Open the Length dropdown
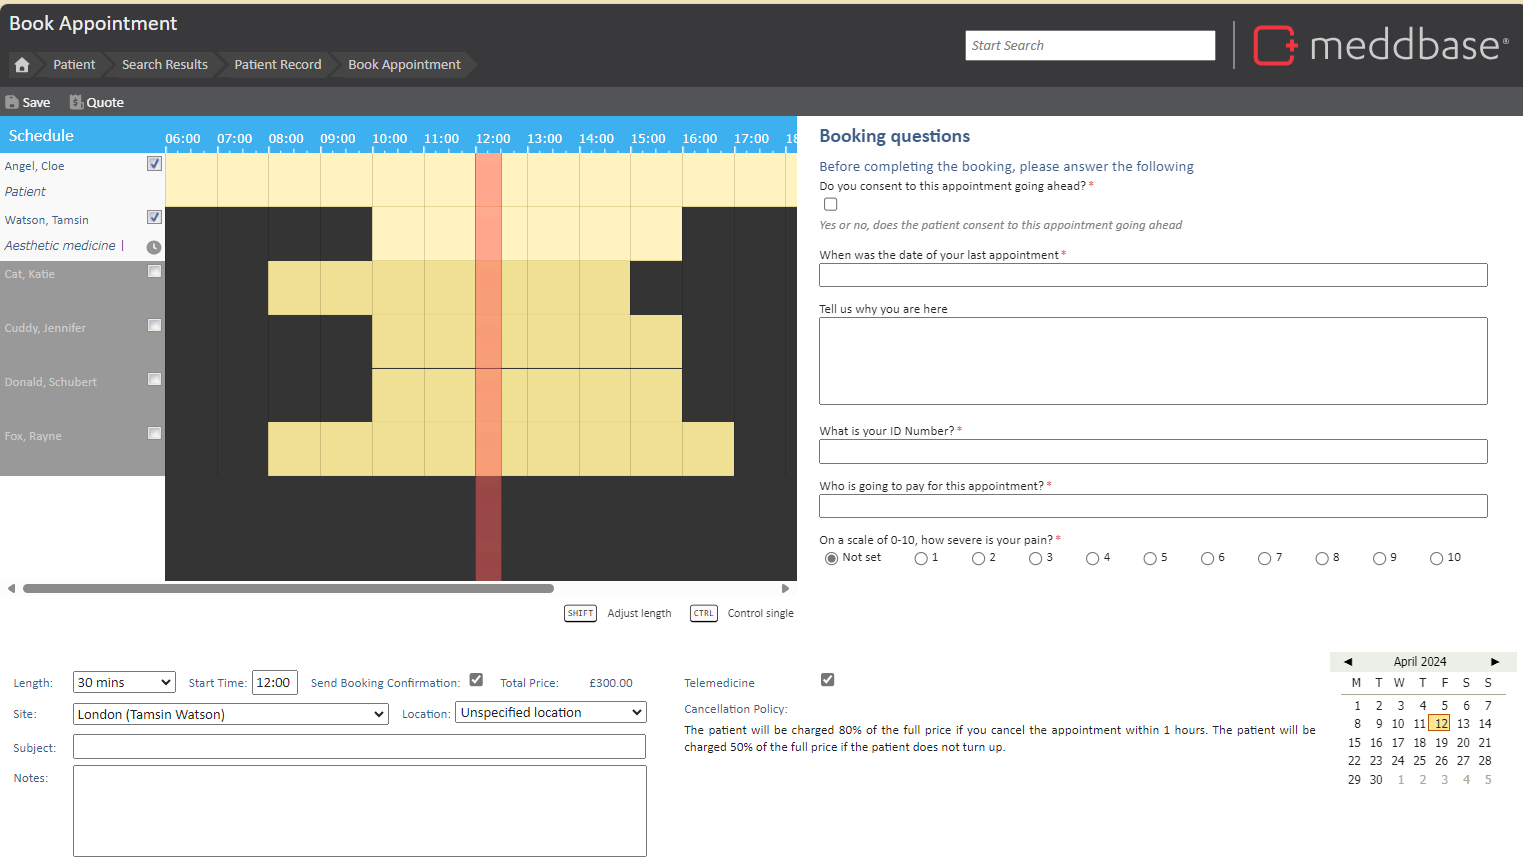Viewport: 1523px width, 865px height. pos(124,683)
